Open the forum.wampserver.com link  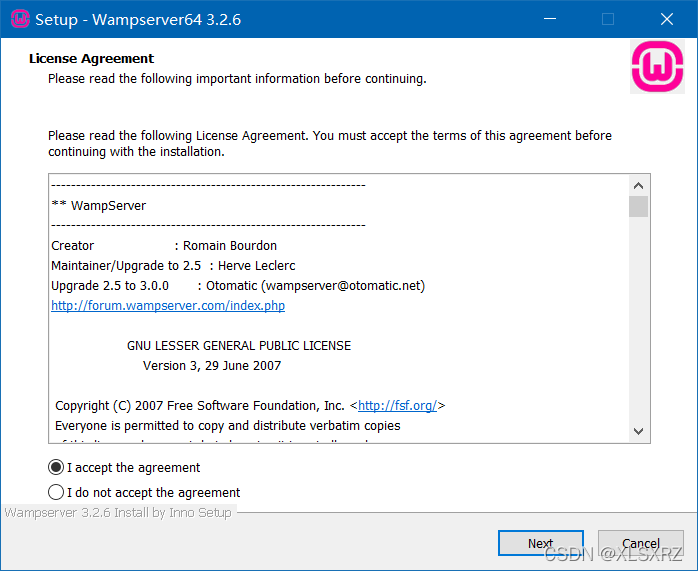[168, 306]
